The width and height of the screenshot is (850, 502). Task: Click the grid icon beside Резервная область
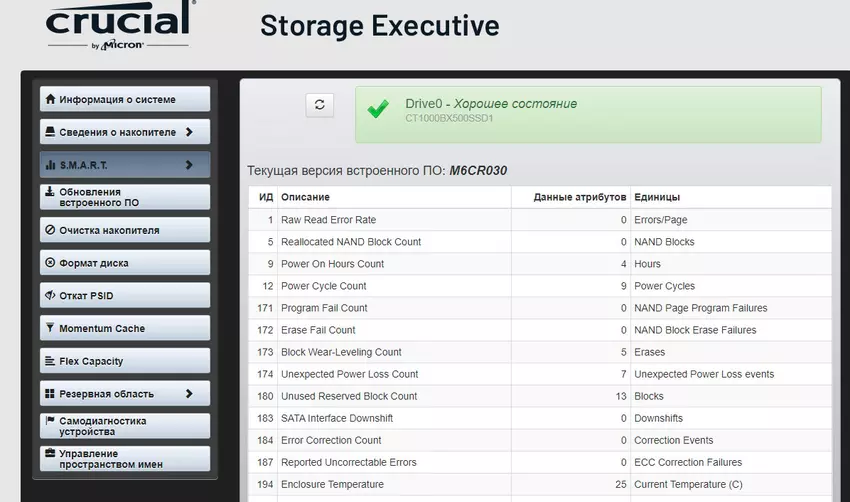pos(50,394)
